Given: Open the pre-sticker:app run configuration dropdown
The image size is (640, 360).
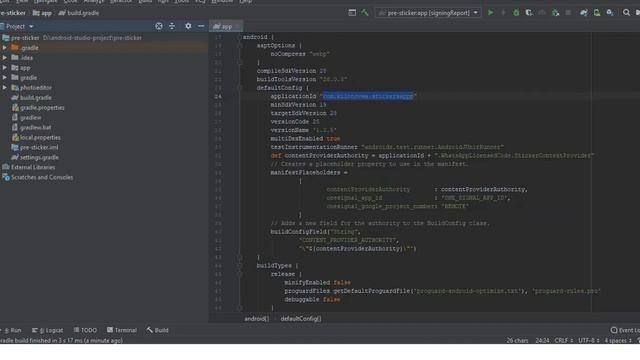Looking at the screenshot, I should [428, 13].
